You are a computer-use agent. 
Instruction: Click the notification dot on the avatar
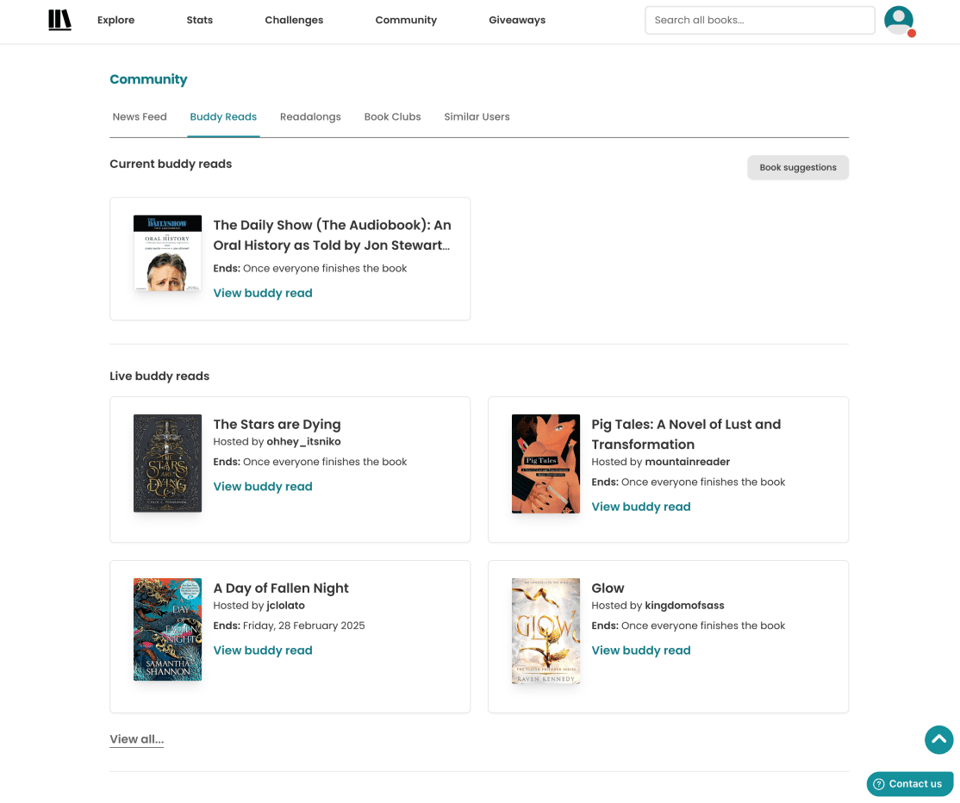pyautogui.click(x=913, y=34)
